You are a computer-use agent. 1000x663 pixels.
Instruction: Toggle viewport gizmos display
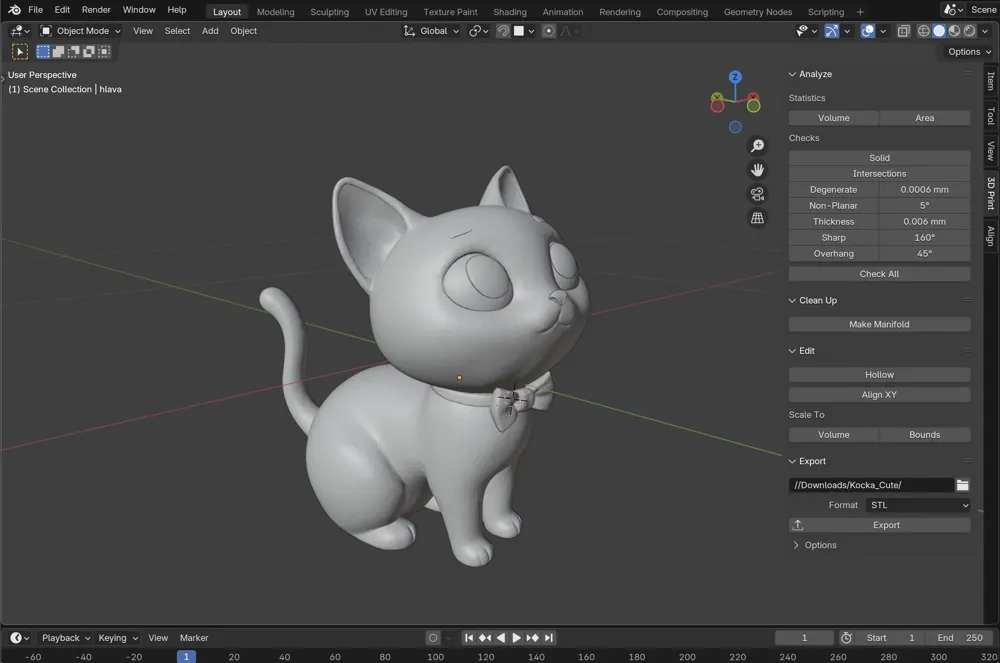pos(831,31)
